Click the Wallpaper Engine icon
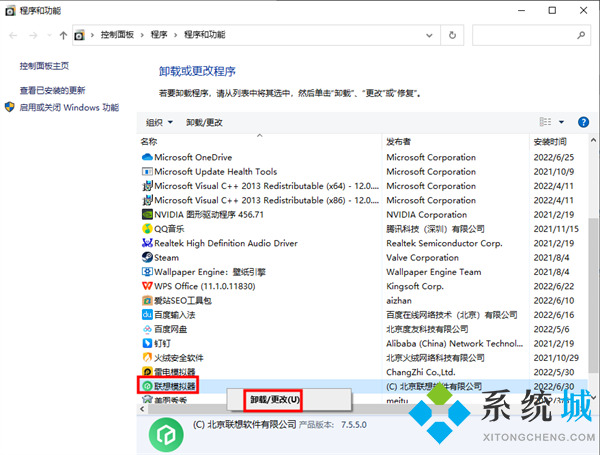Image resolution: width=600 pixels, height=455 pixels. [147, 272]
